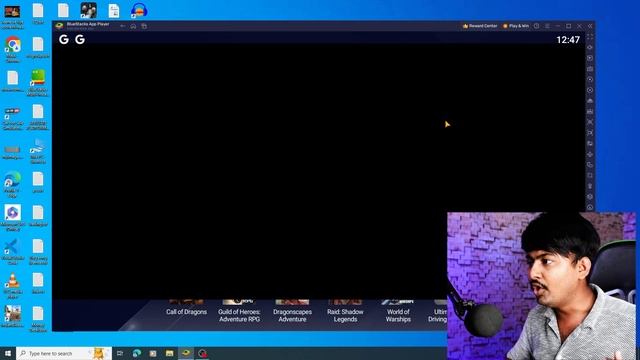
Task: Open Task View on taskbar
Action: pos(120,353)
